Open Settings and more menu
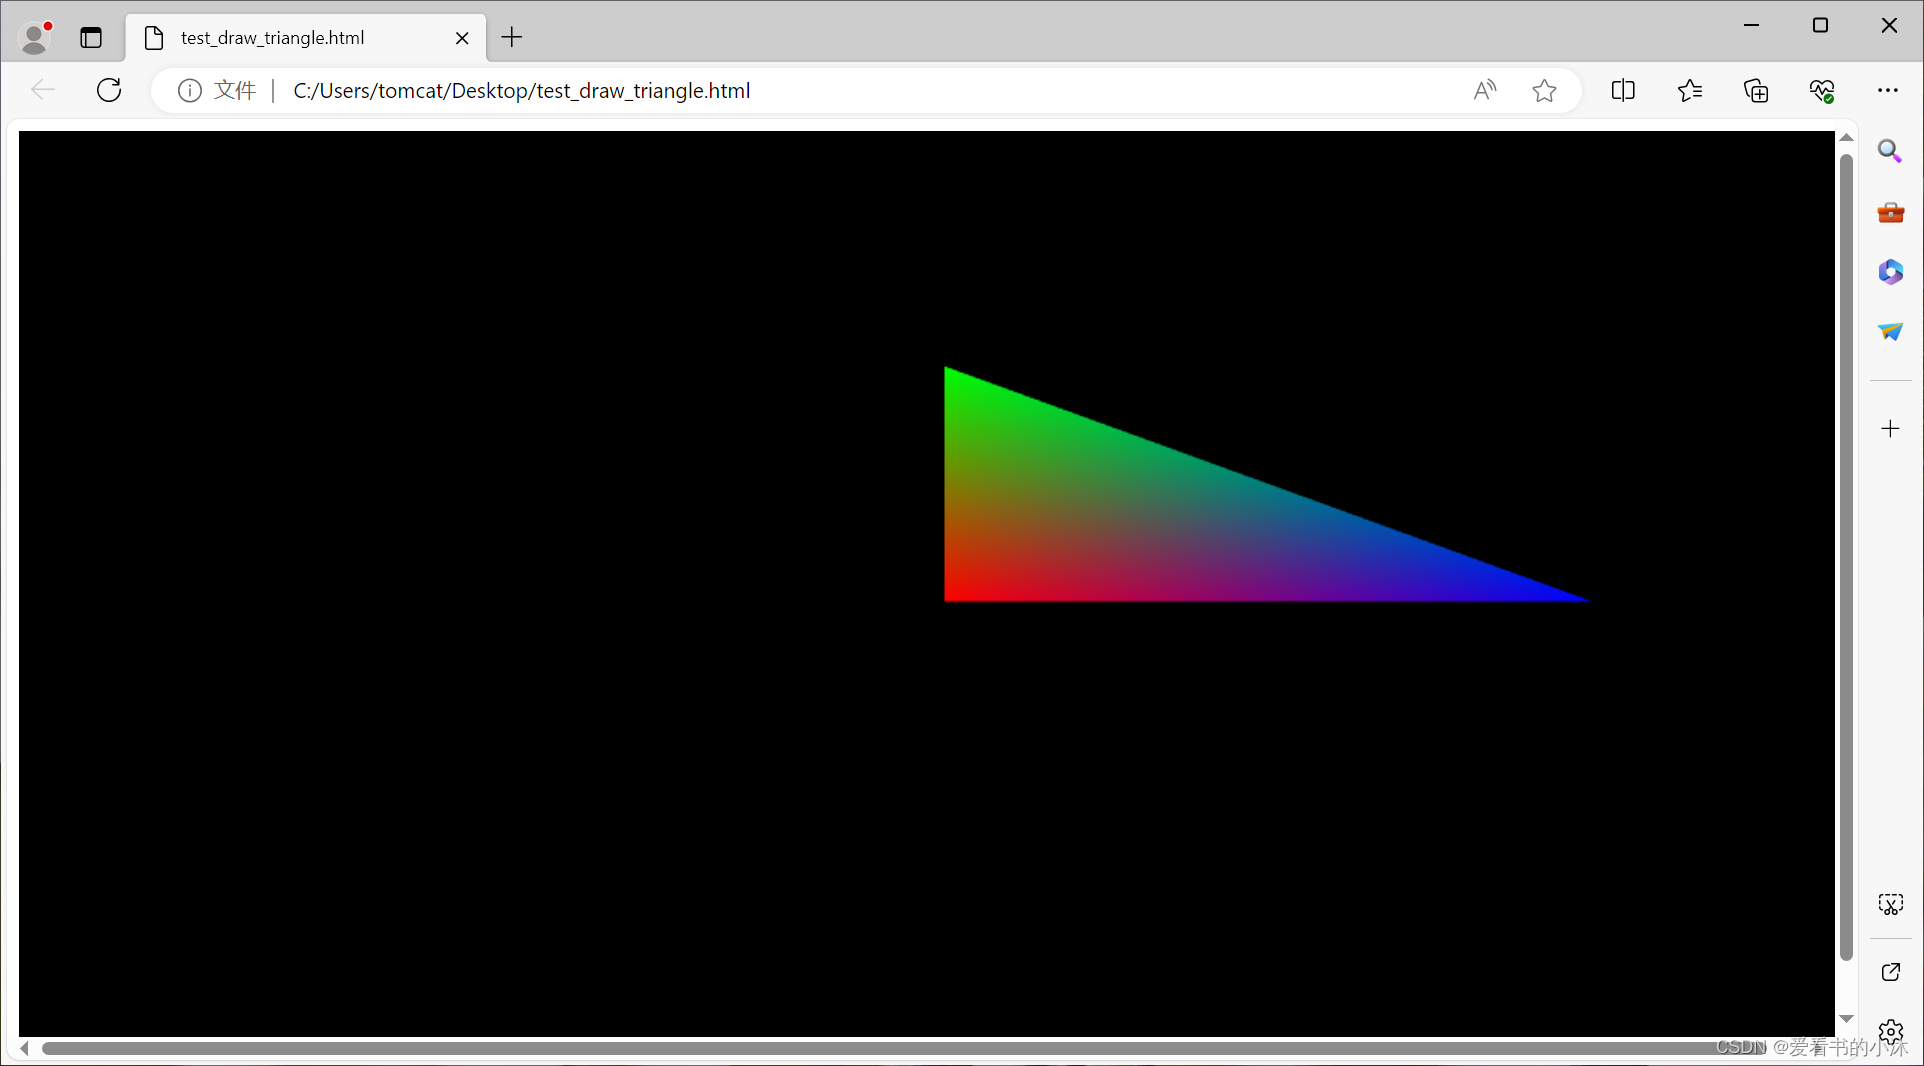Viewport: 1924px width, 1066px height. click(1888, 91)
